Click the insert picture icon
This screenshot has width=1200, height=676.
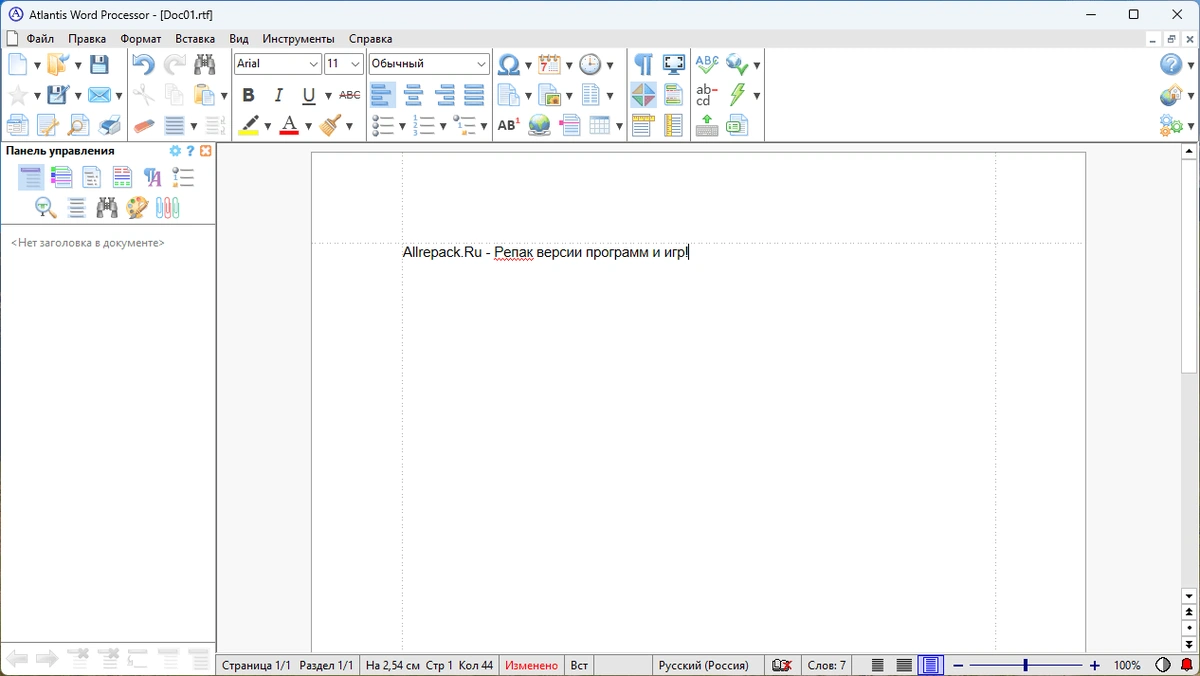point(549,95)
